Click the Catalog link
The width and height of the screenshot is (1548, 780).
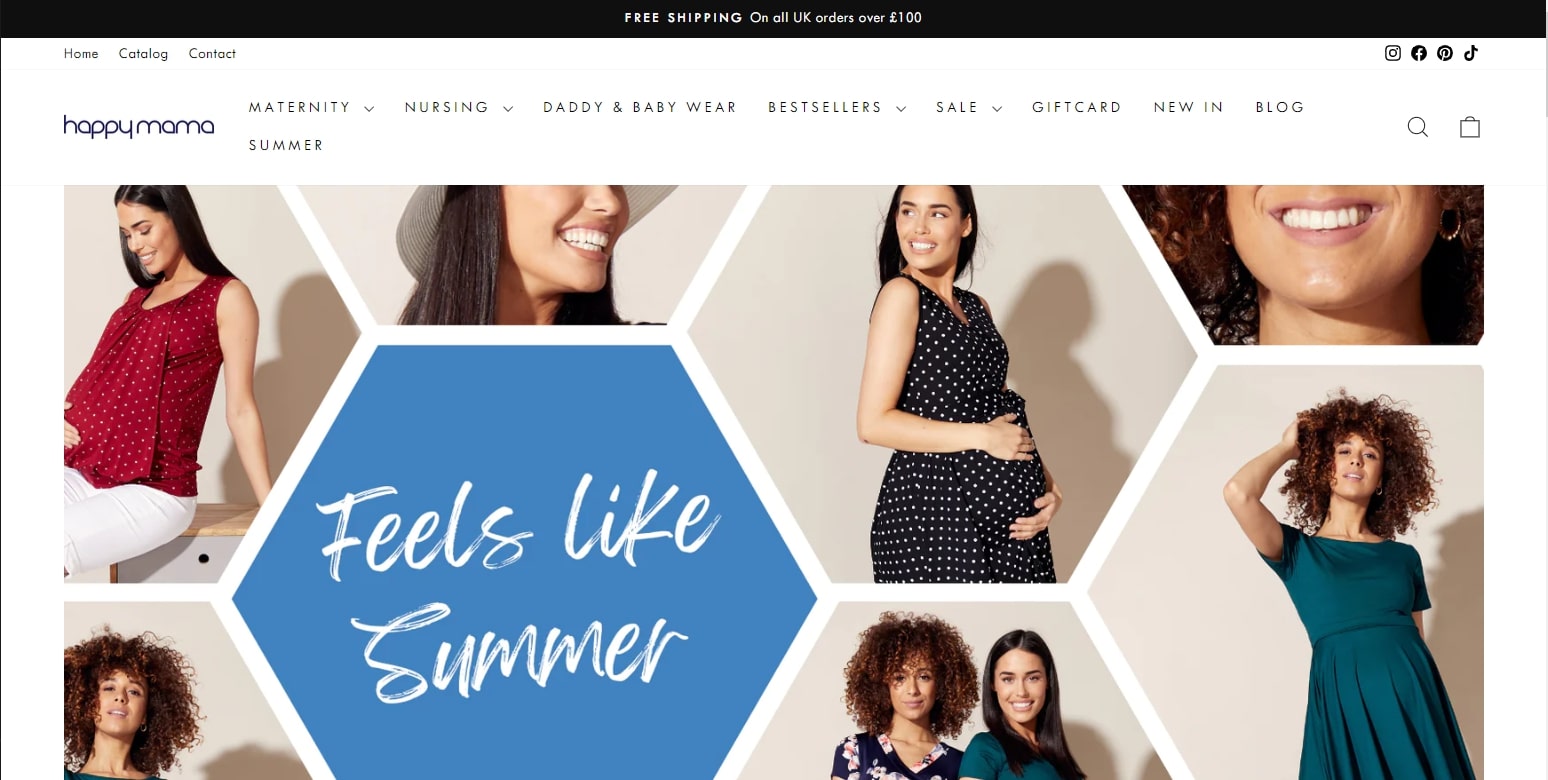(143, 54)
